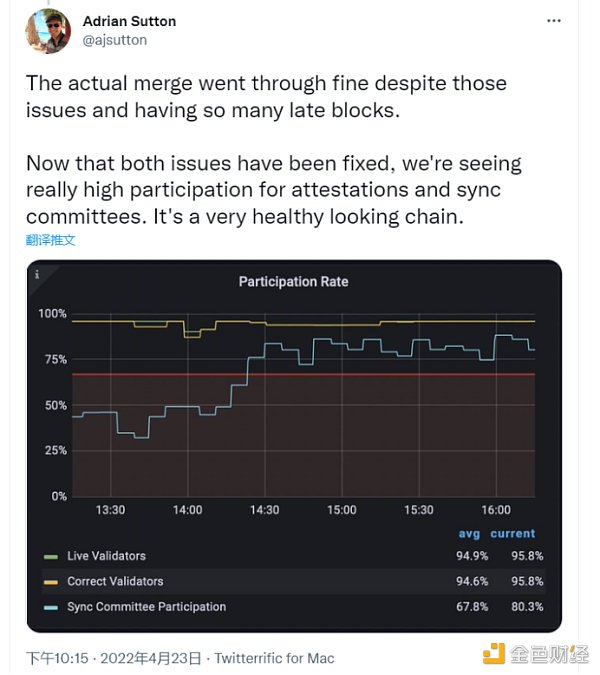The width and height of the screenshot is (600, 675).
Task: Sort legend by avg column
Action: point(469,534)
